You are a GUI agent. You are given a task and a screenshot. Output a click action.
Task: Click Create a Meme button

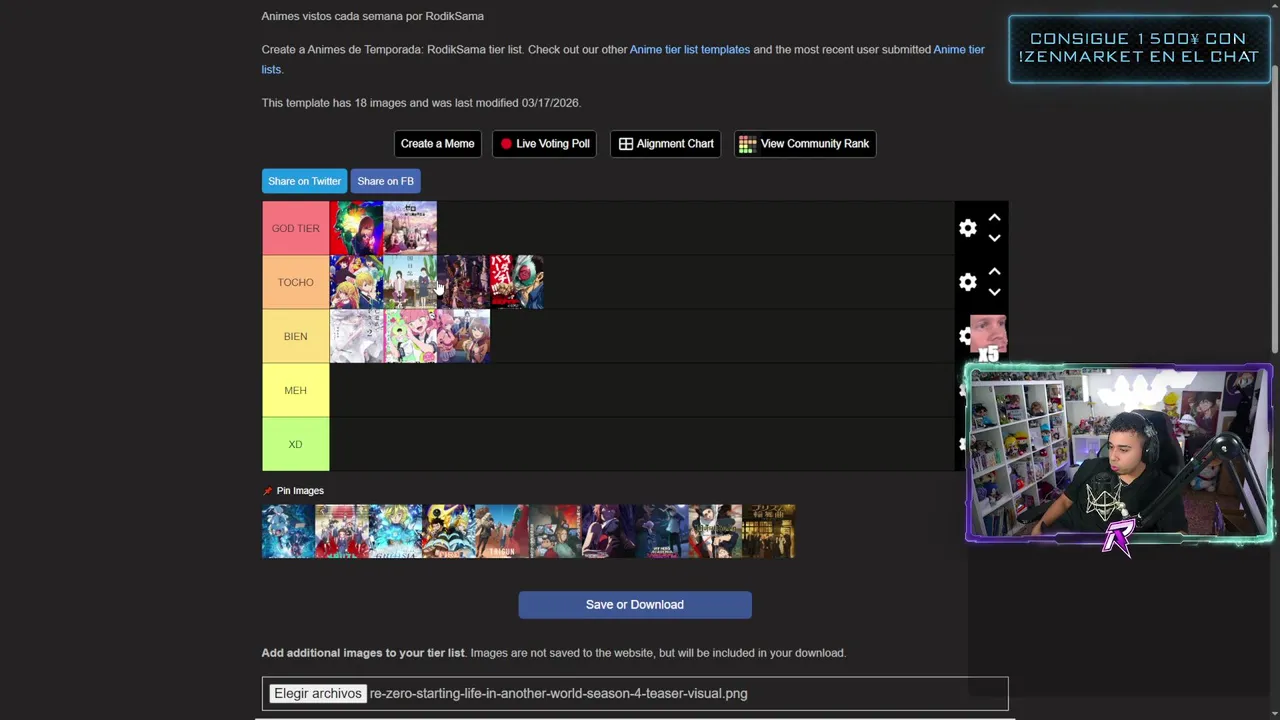click(x=437, y=144)
